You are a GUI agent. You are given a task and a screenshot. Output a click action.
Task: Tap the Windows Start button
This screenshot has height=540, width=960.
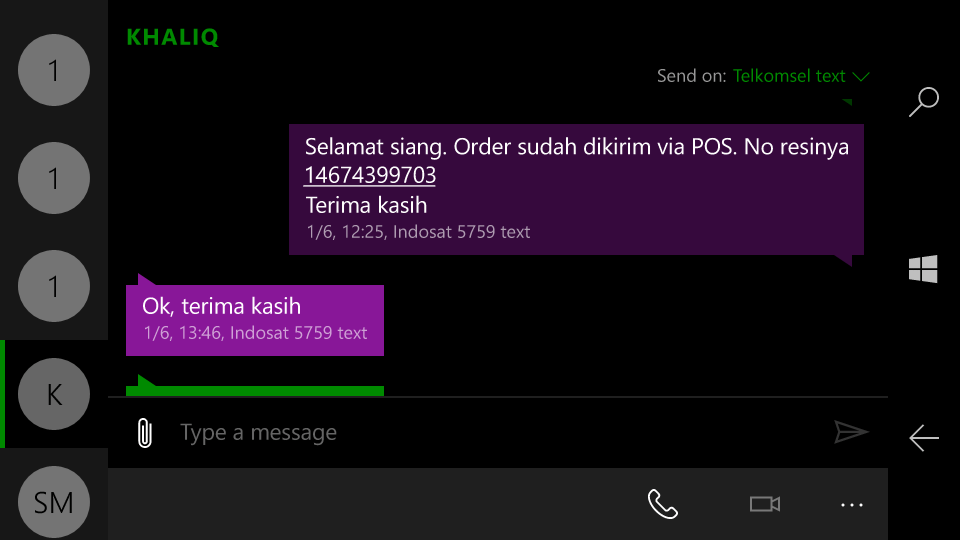923,269
